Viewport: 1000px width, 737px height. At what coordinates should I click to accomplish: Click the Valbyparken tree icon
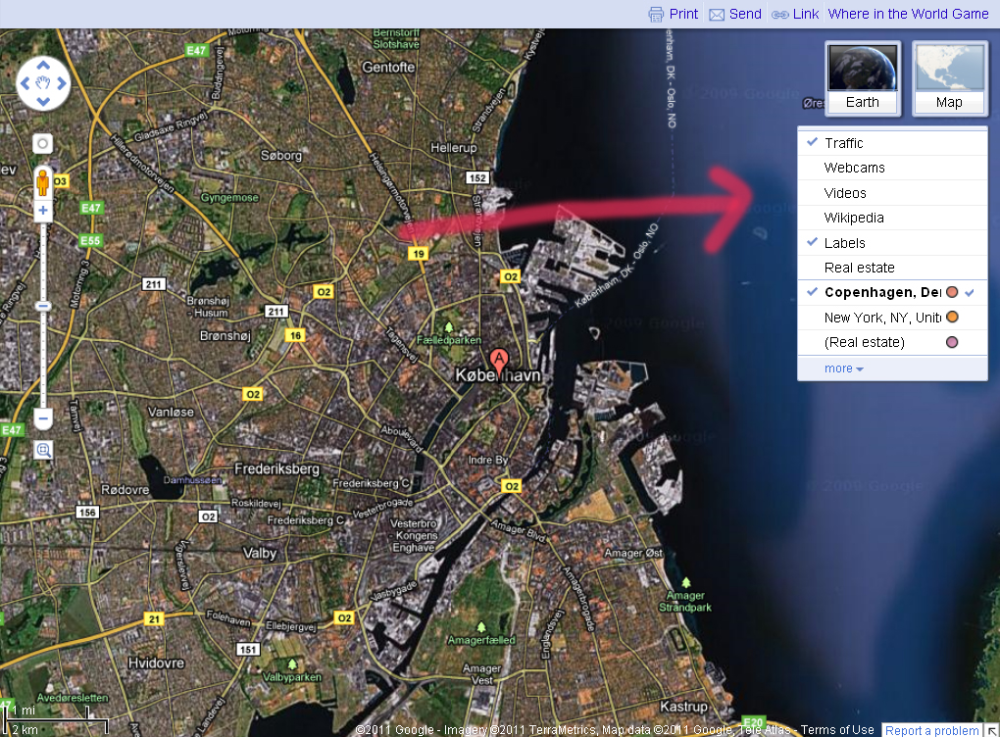(x=292, y=664)
